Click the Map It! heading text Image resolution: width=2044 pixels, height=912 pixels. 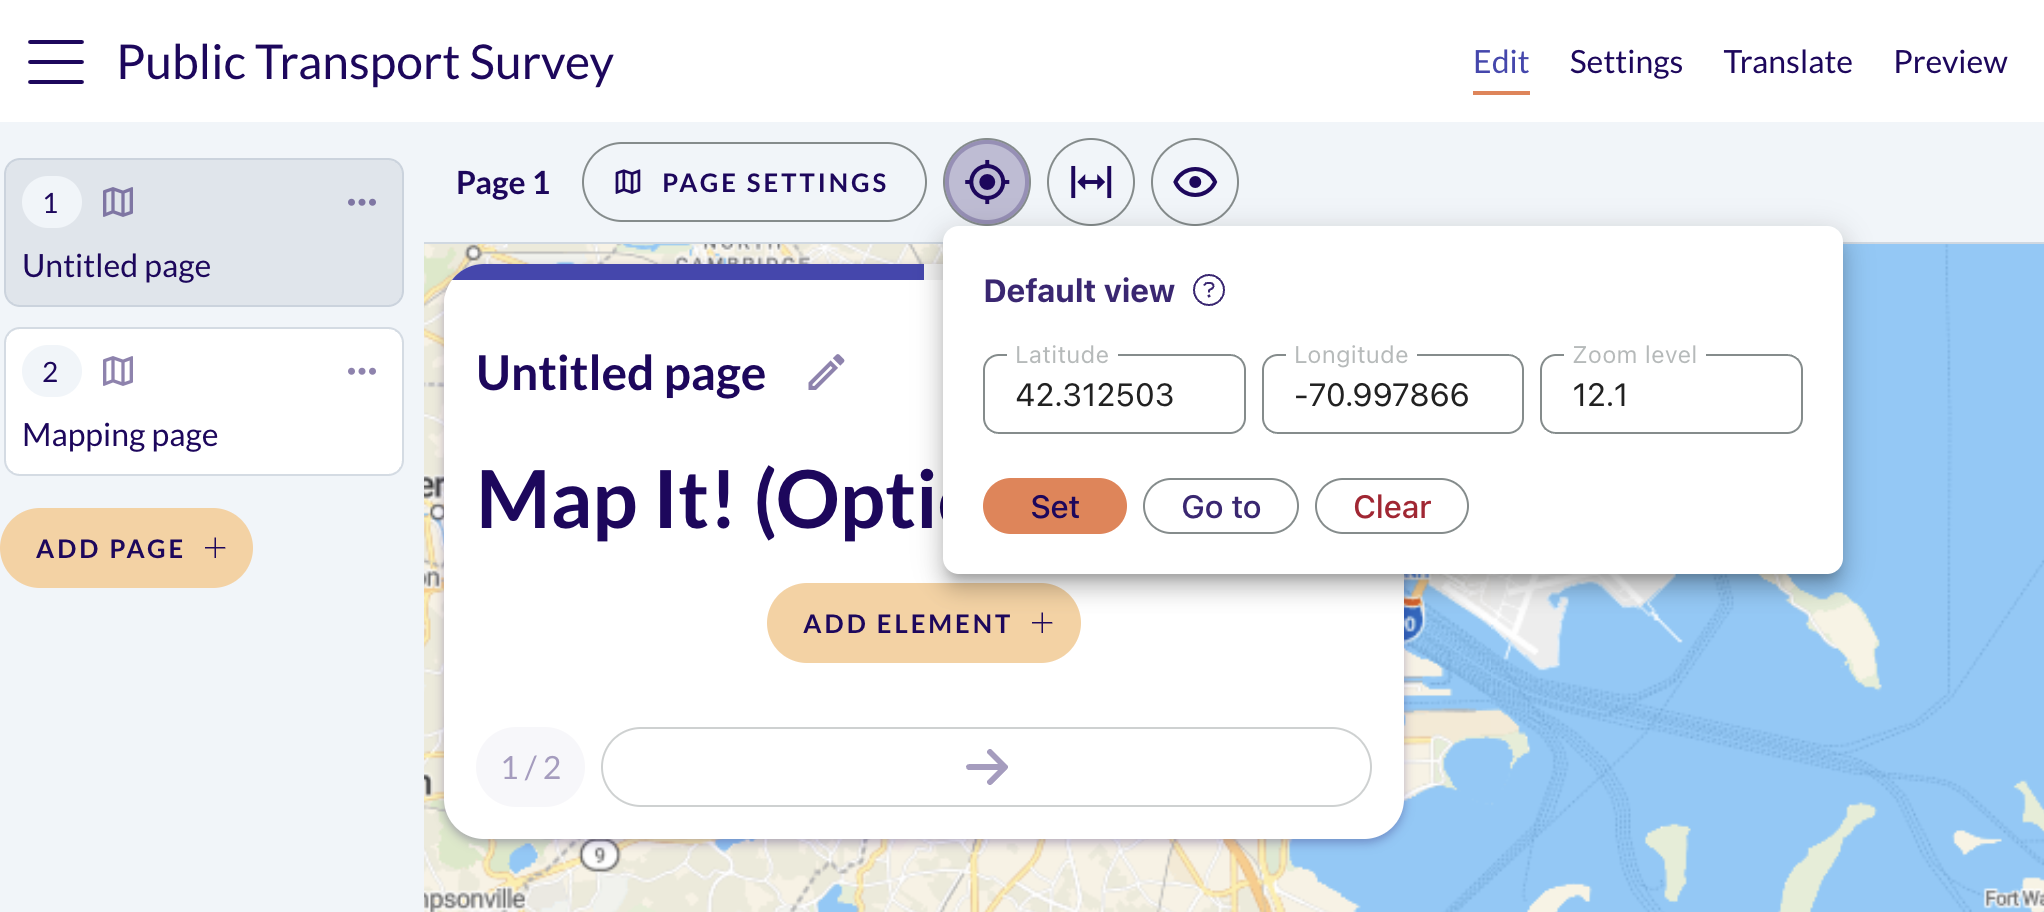[x=710, y=500]
